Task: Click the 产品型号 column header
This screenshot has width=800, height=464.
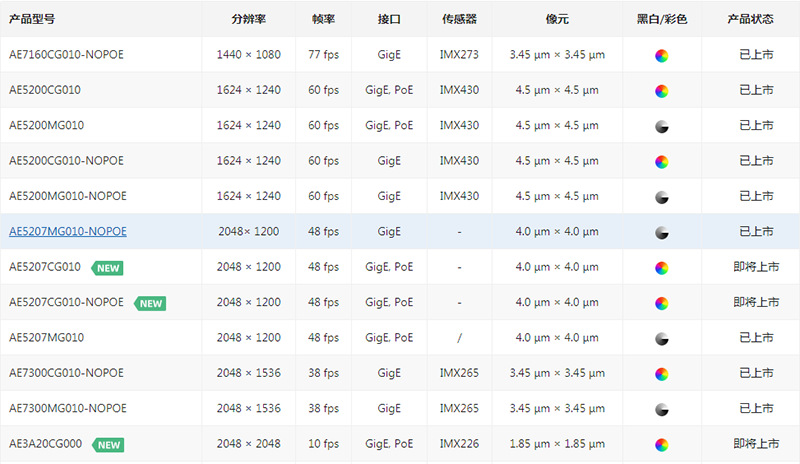Action: [x=32, y=19]
